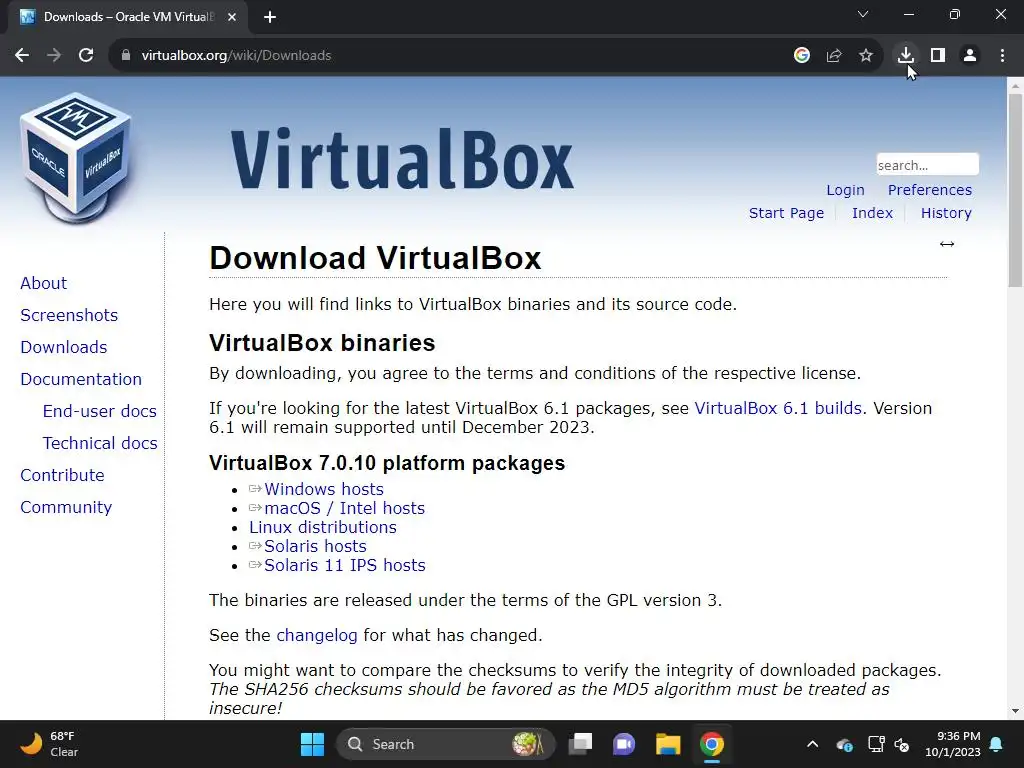
Task: Reload the page with refresh icon
Action: tap(86, 56)
